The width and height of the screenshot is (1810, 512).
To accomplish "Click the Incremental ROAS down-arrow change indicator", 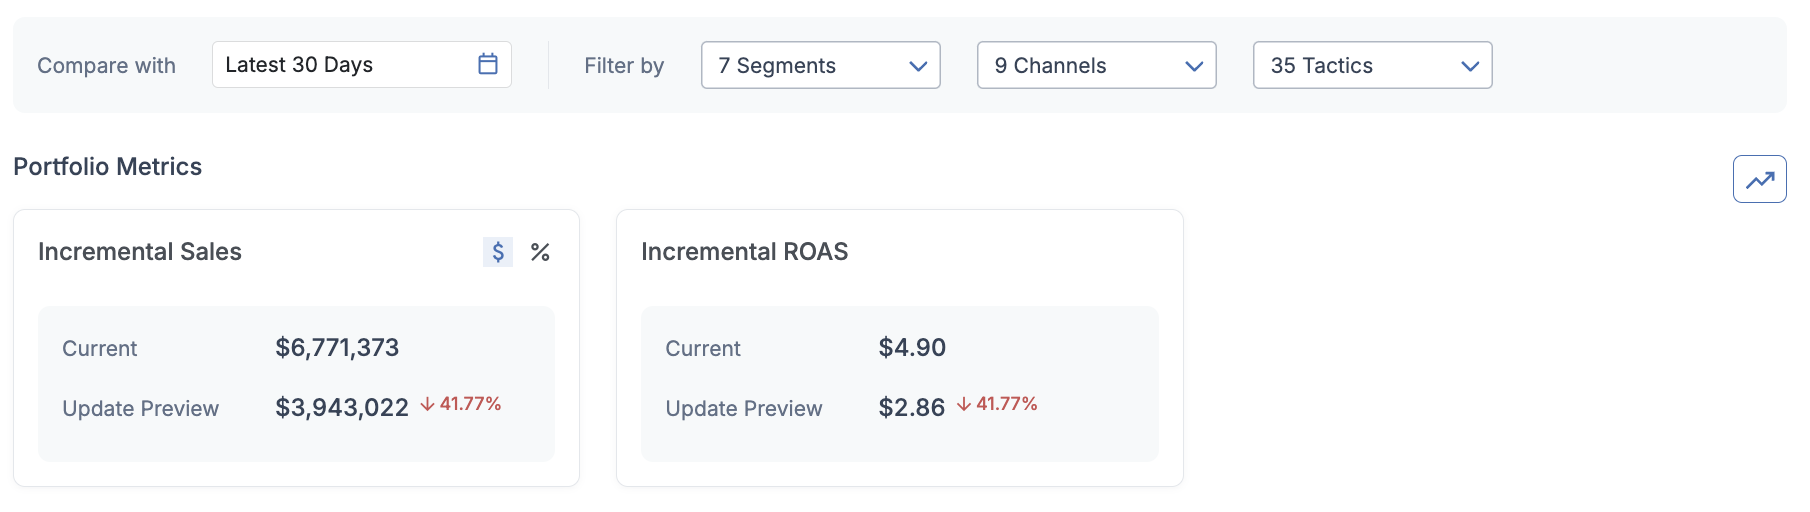I will pos(964,404).
